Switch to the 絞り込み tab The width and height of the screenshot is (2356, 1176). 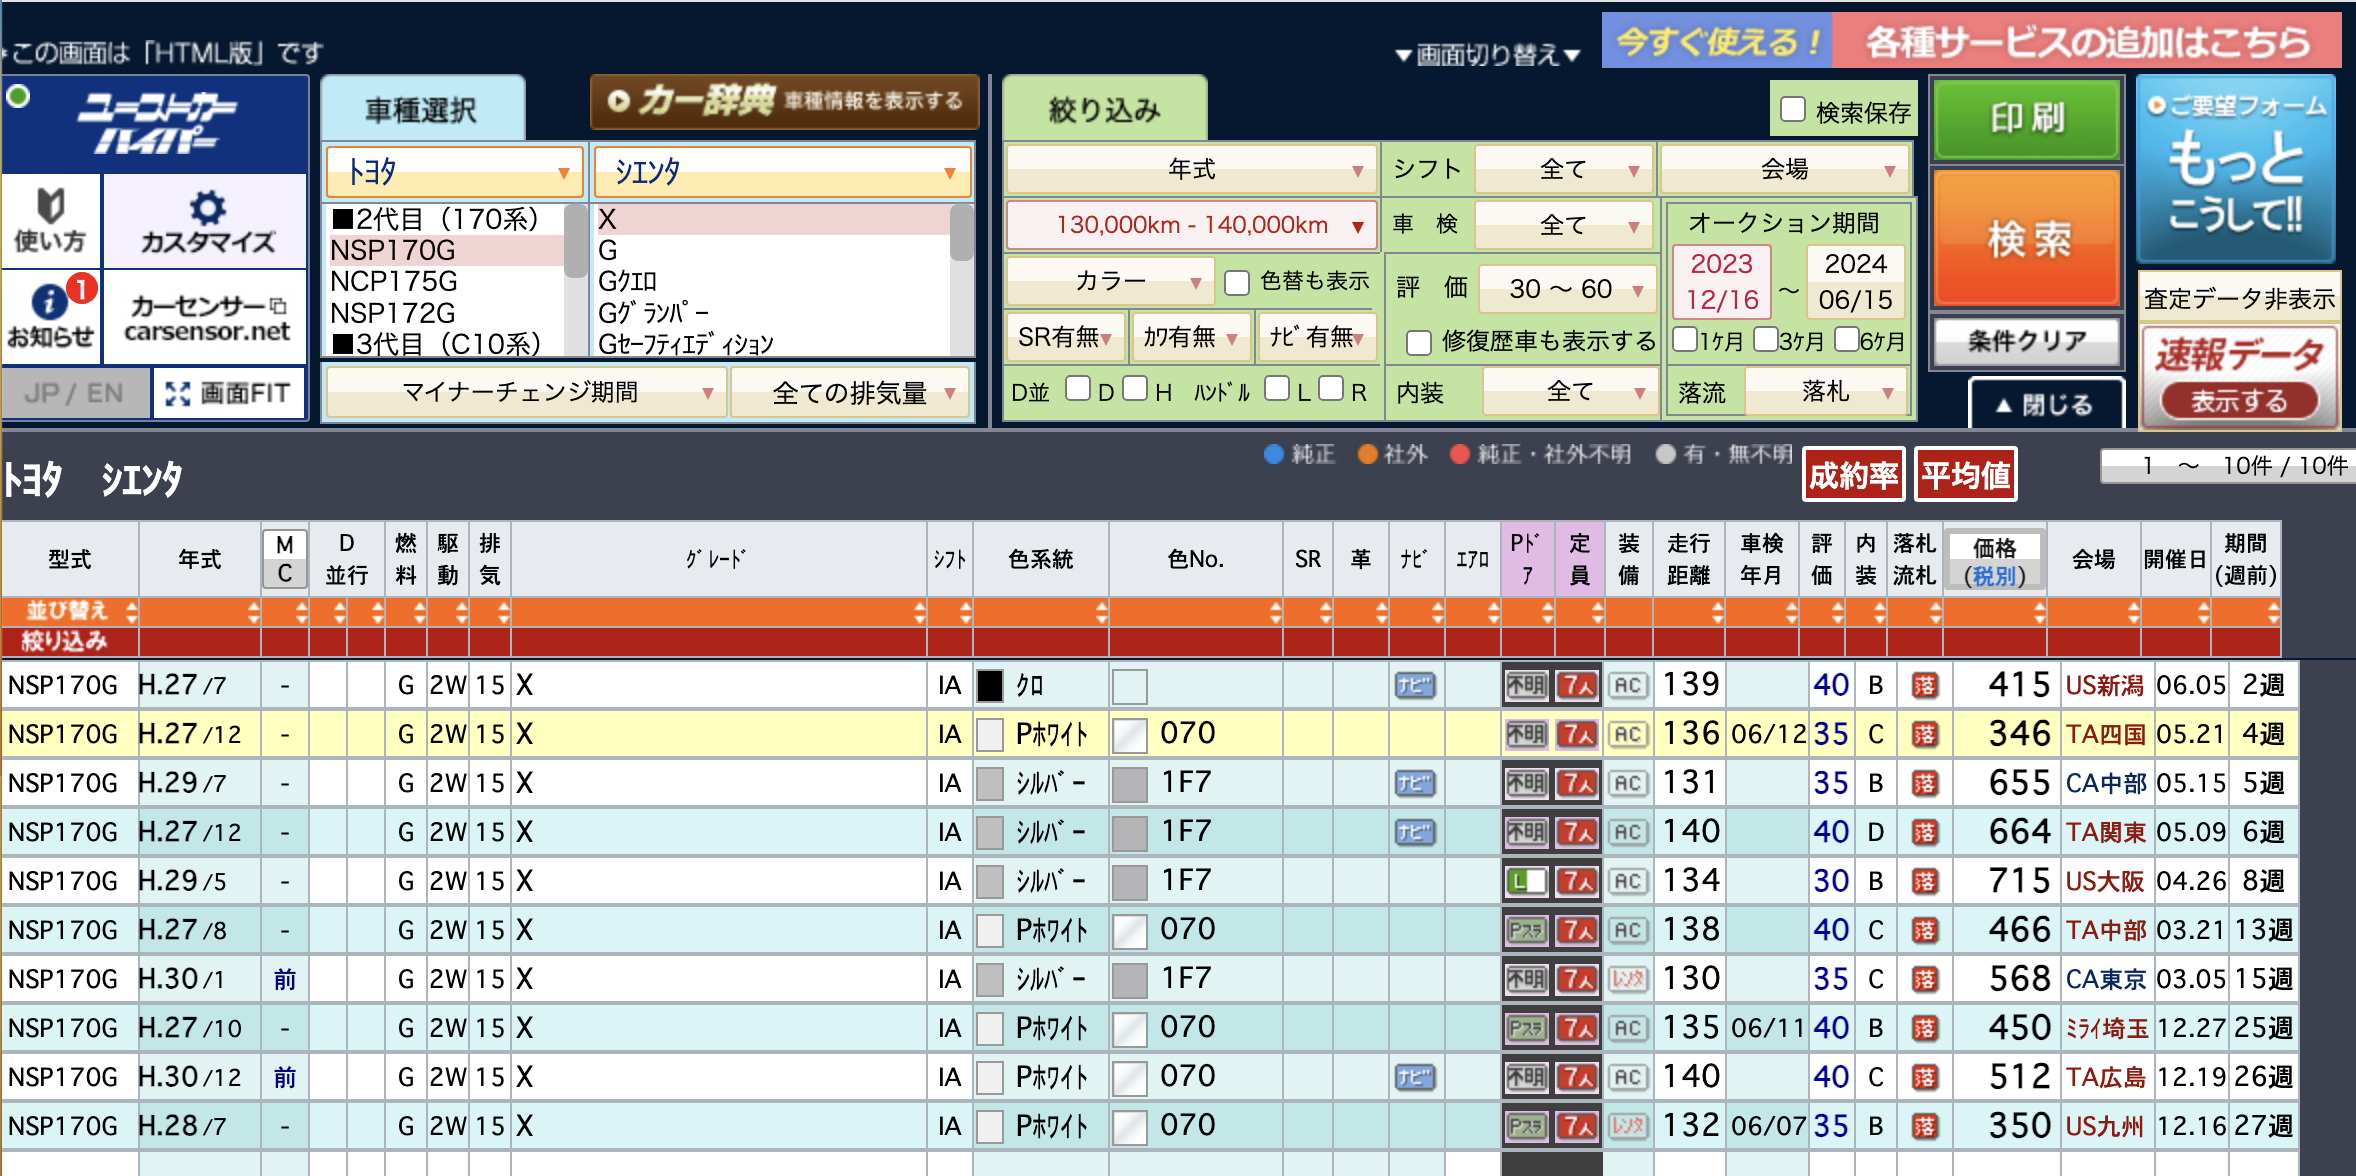(1105, 110)
